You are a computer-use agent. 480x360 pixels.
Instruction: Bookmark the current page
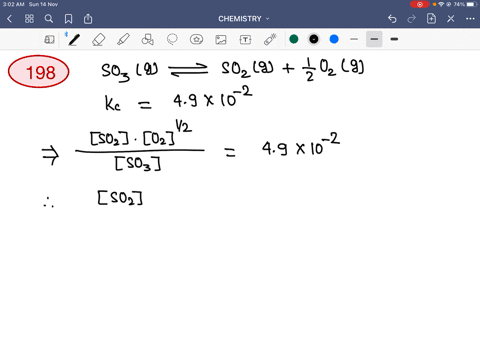[68, 19]
